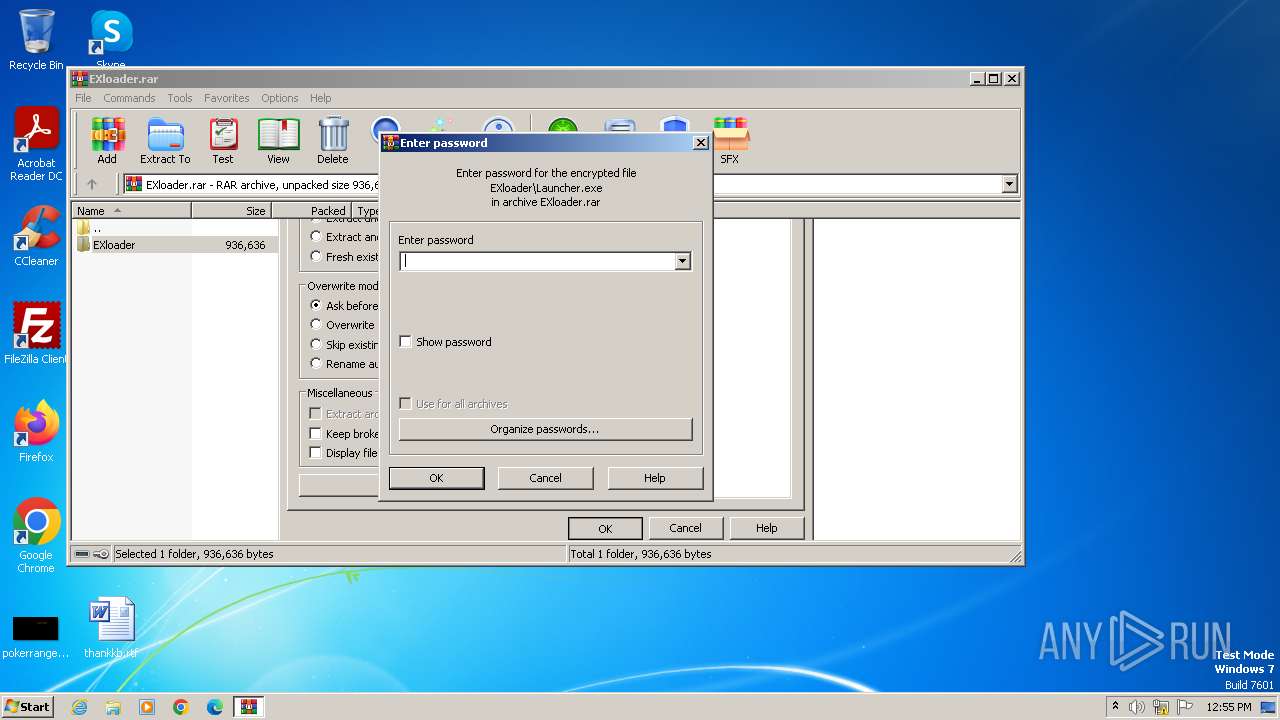
Task: Click the volume speaker tray icon
Action: pos(1137,707)
